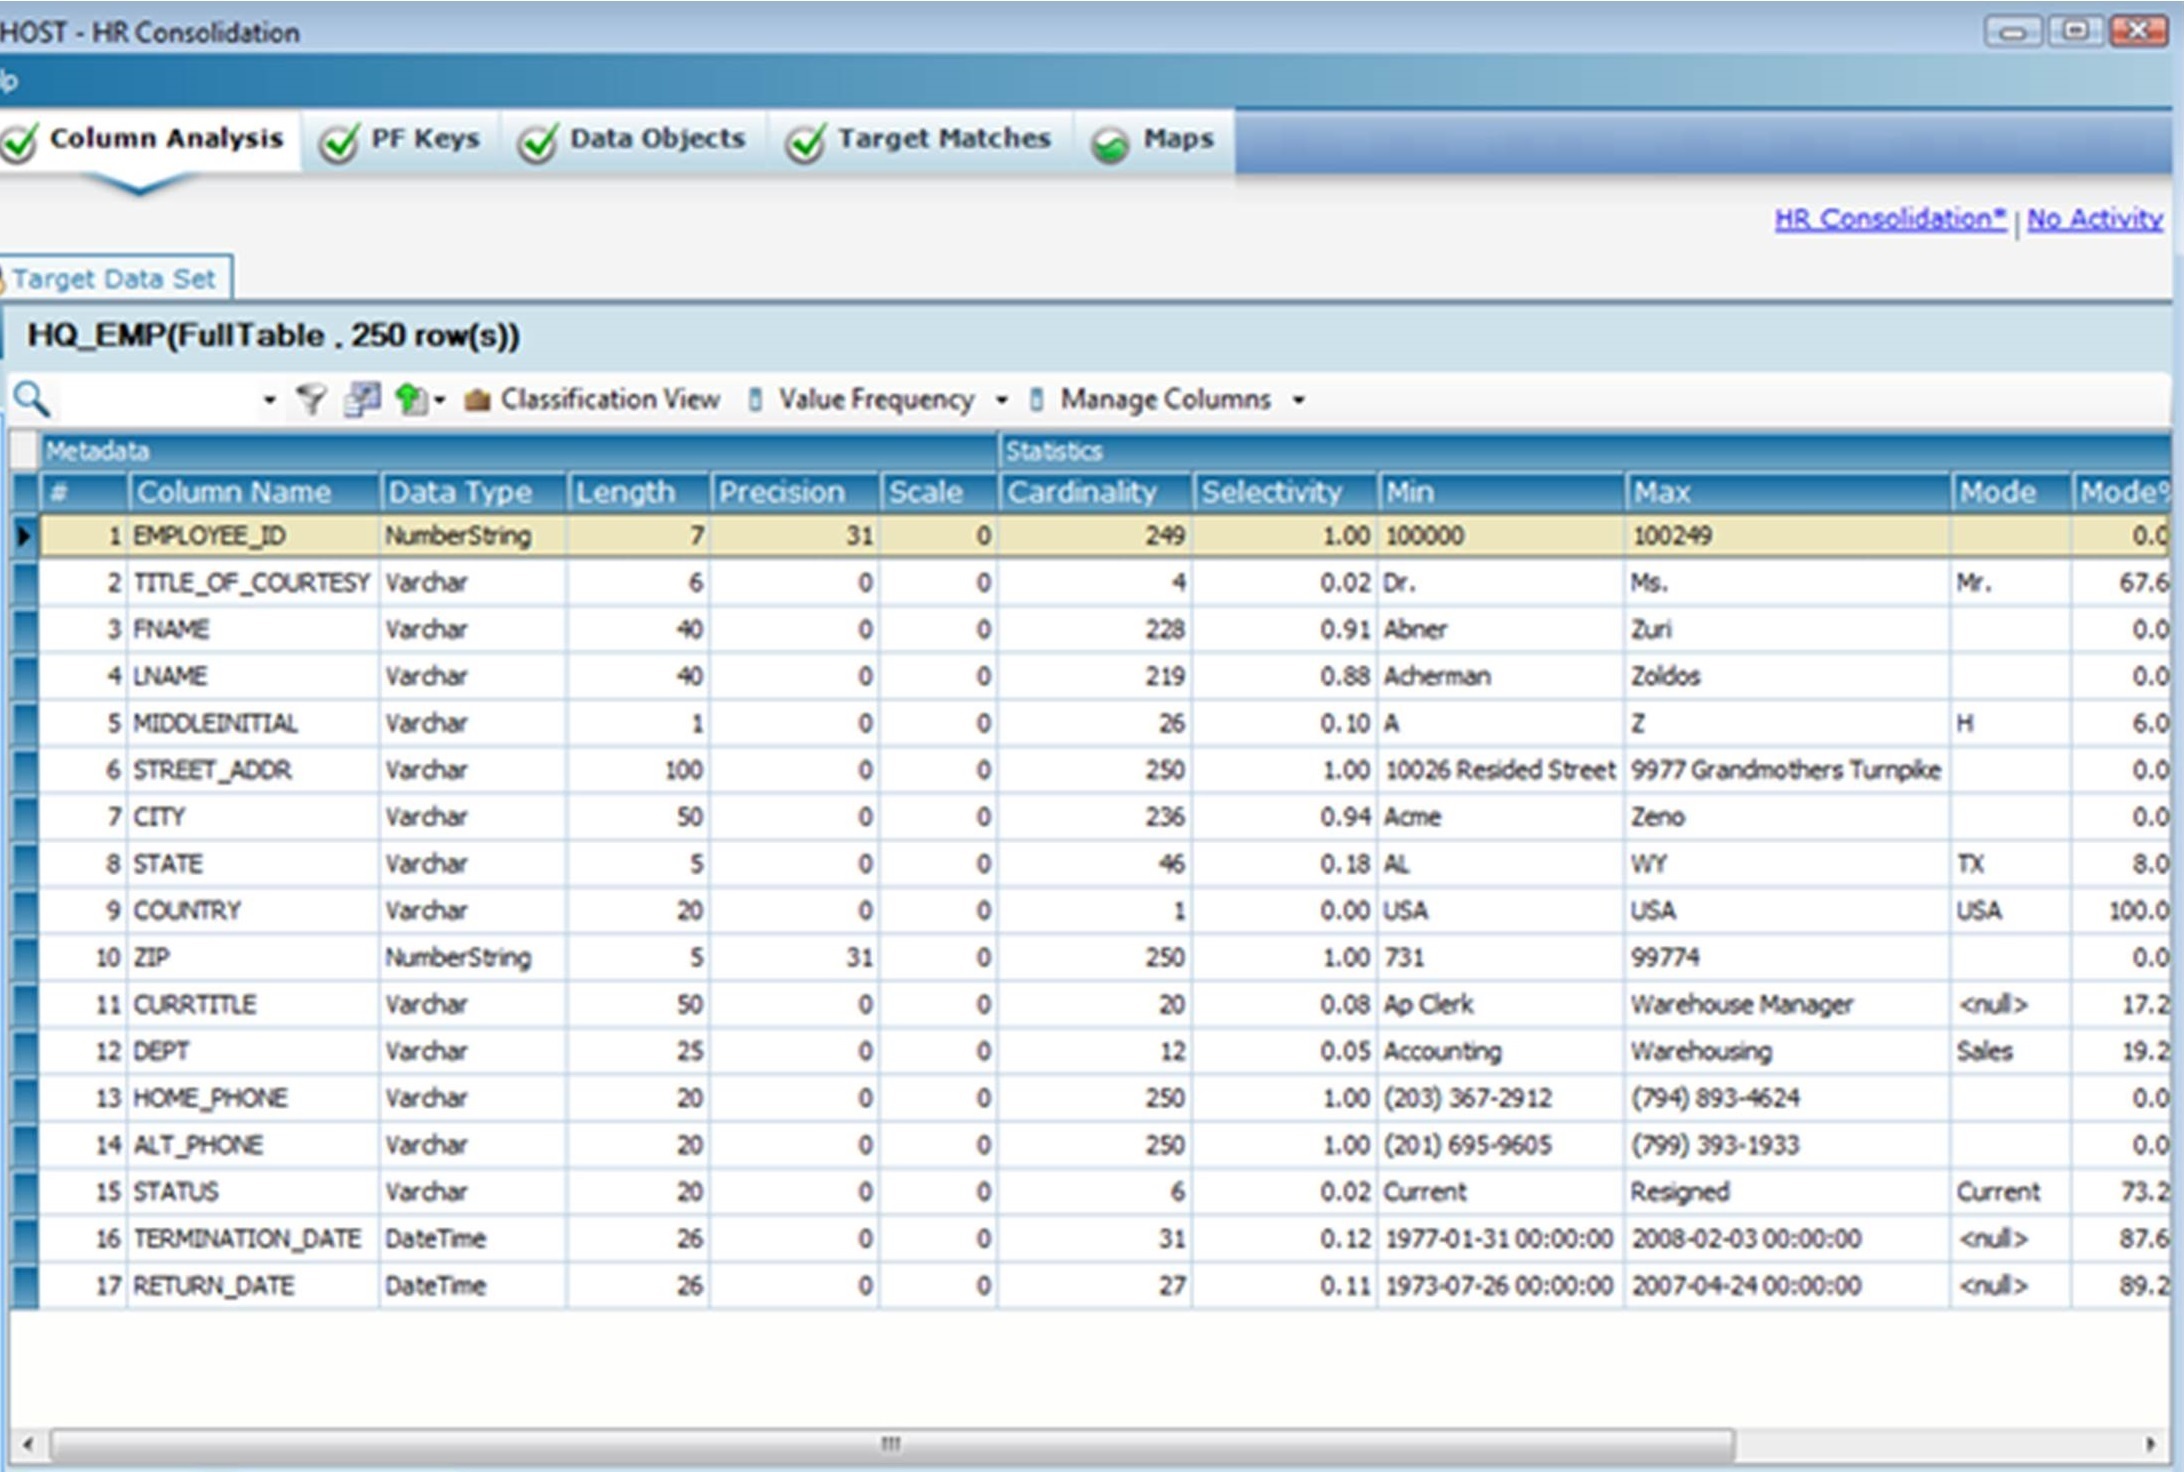Open the No Activity link

point(2095,218)
